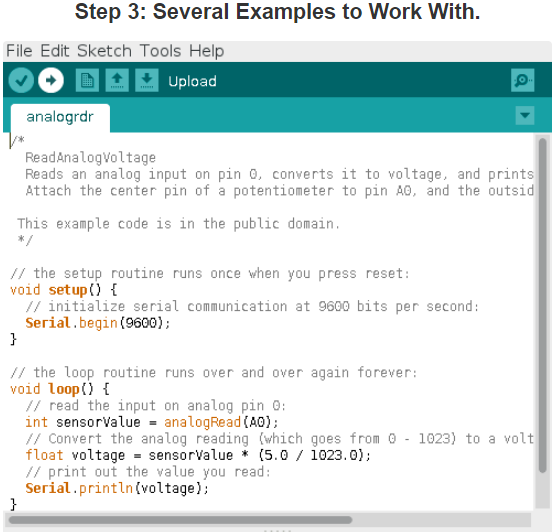Image resolution: width=552 pixels, height=532 pixels.
Task: Click the 'Attach the center pin of a potentiometer' line
Action: (x=280, y=191)
